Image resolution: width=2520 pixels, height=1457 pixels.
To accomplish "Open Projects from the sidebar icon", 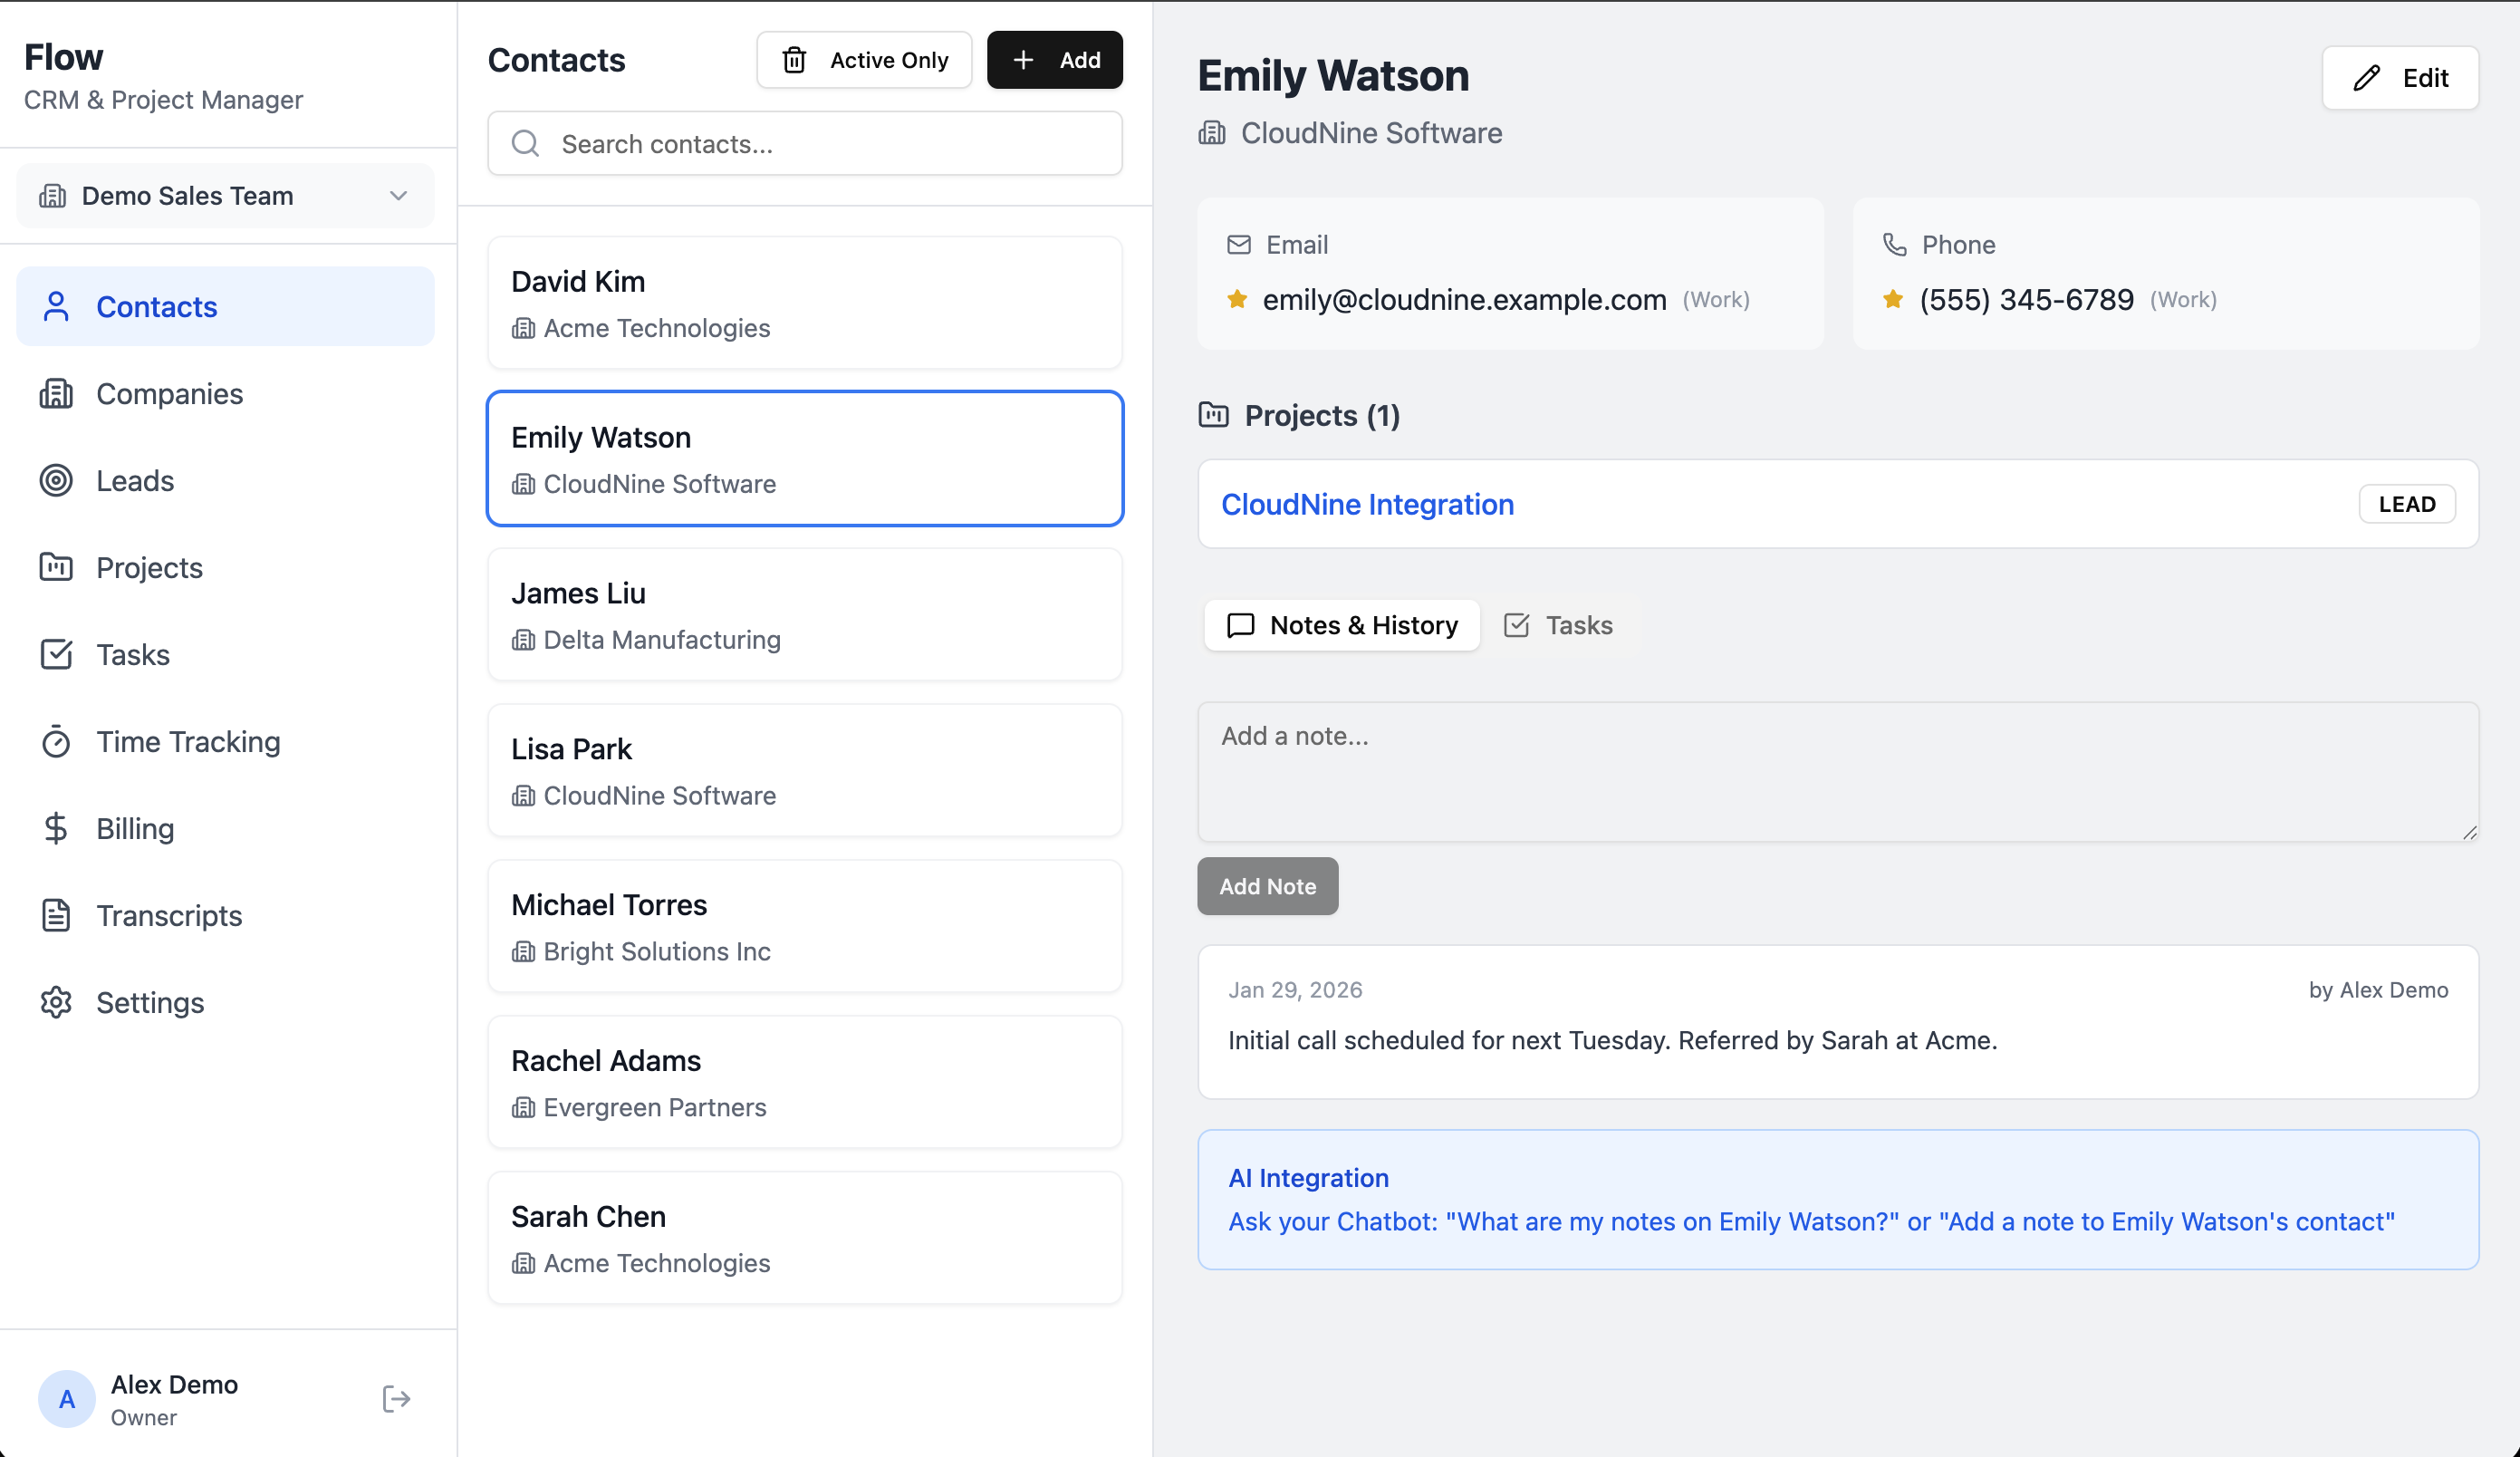I will click(x=56, y=567).
